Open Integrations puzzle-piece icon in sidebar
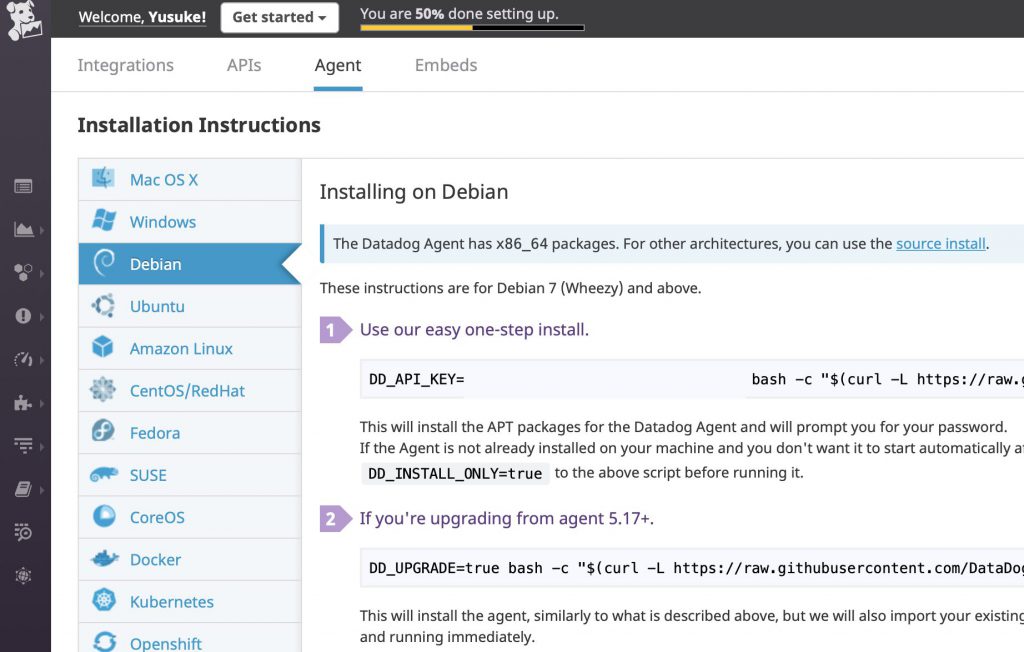This screenshot has width=1024, height=652. 23,402
